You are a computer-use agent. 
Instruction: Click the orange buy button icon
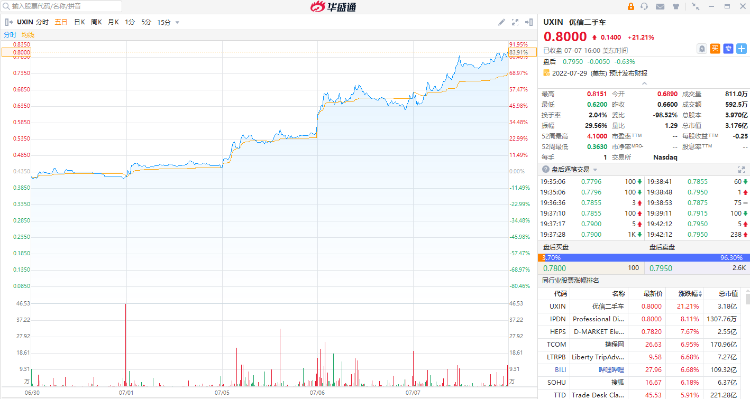(x=715, y=48)
